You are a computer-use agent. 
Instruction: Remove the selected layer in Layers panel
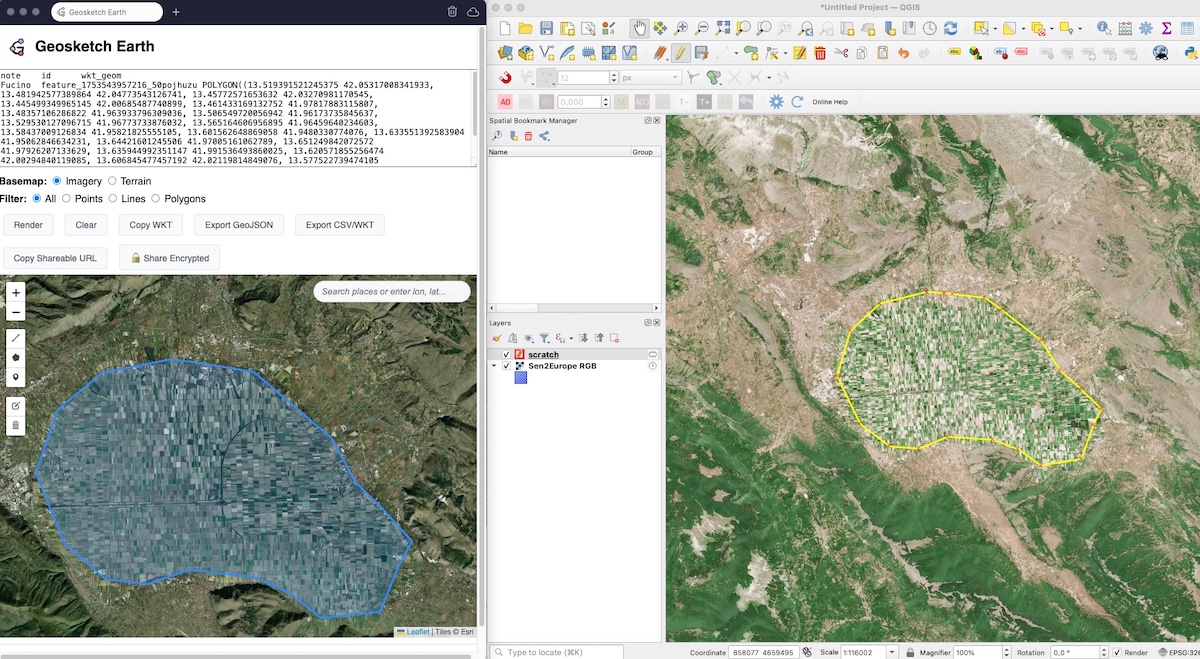(616, 338)
